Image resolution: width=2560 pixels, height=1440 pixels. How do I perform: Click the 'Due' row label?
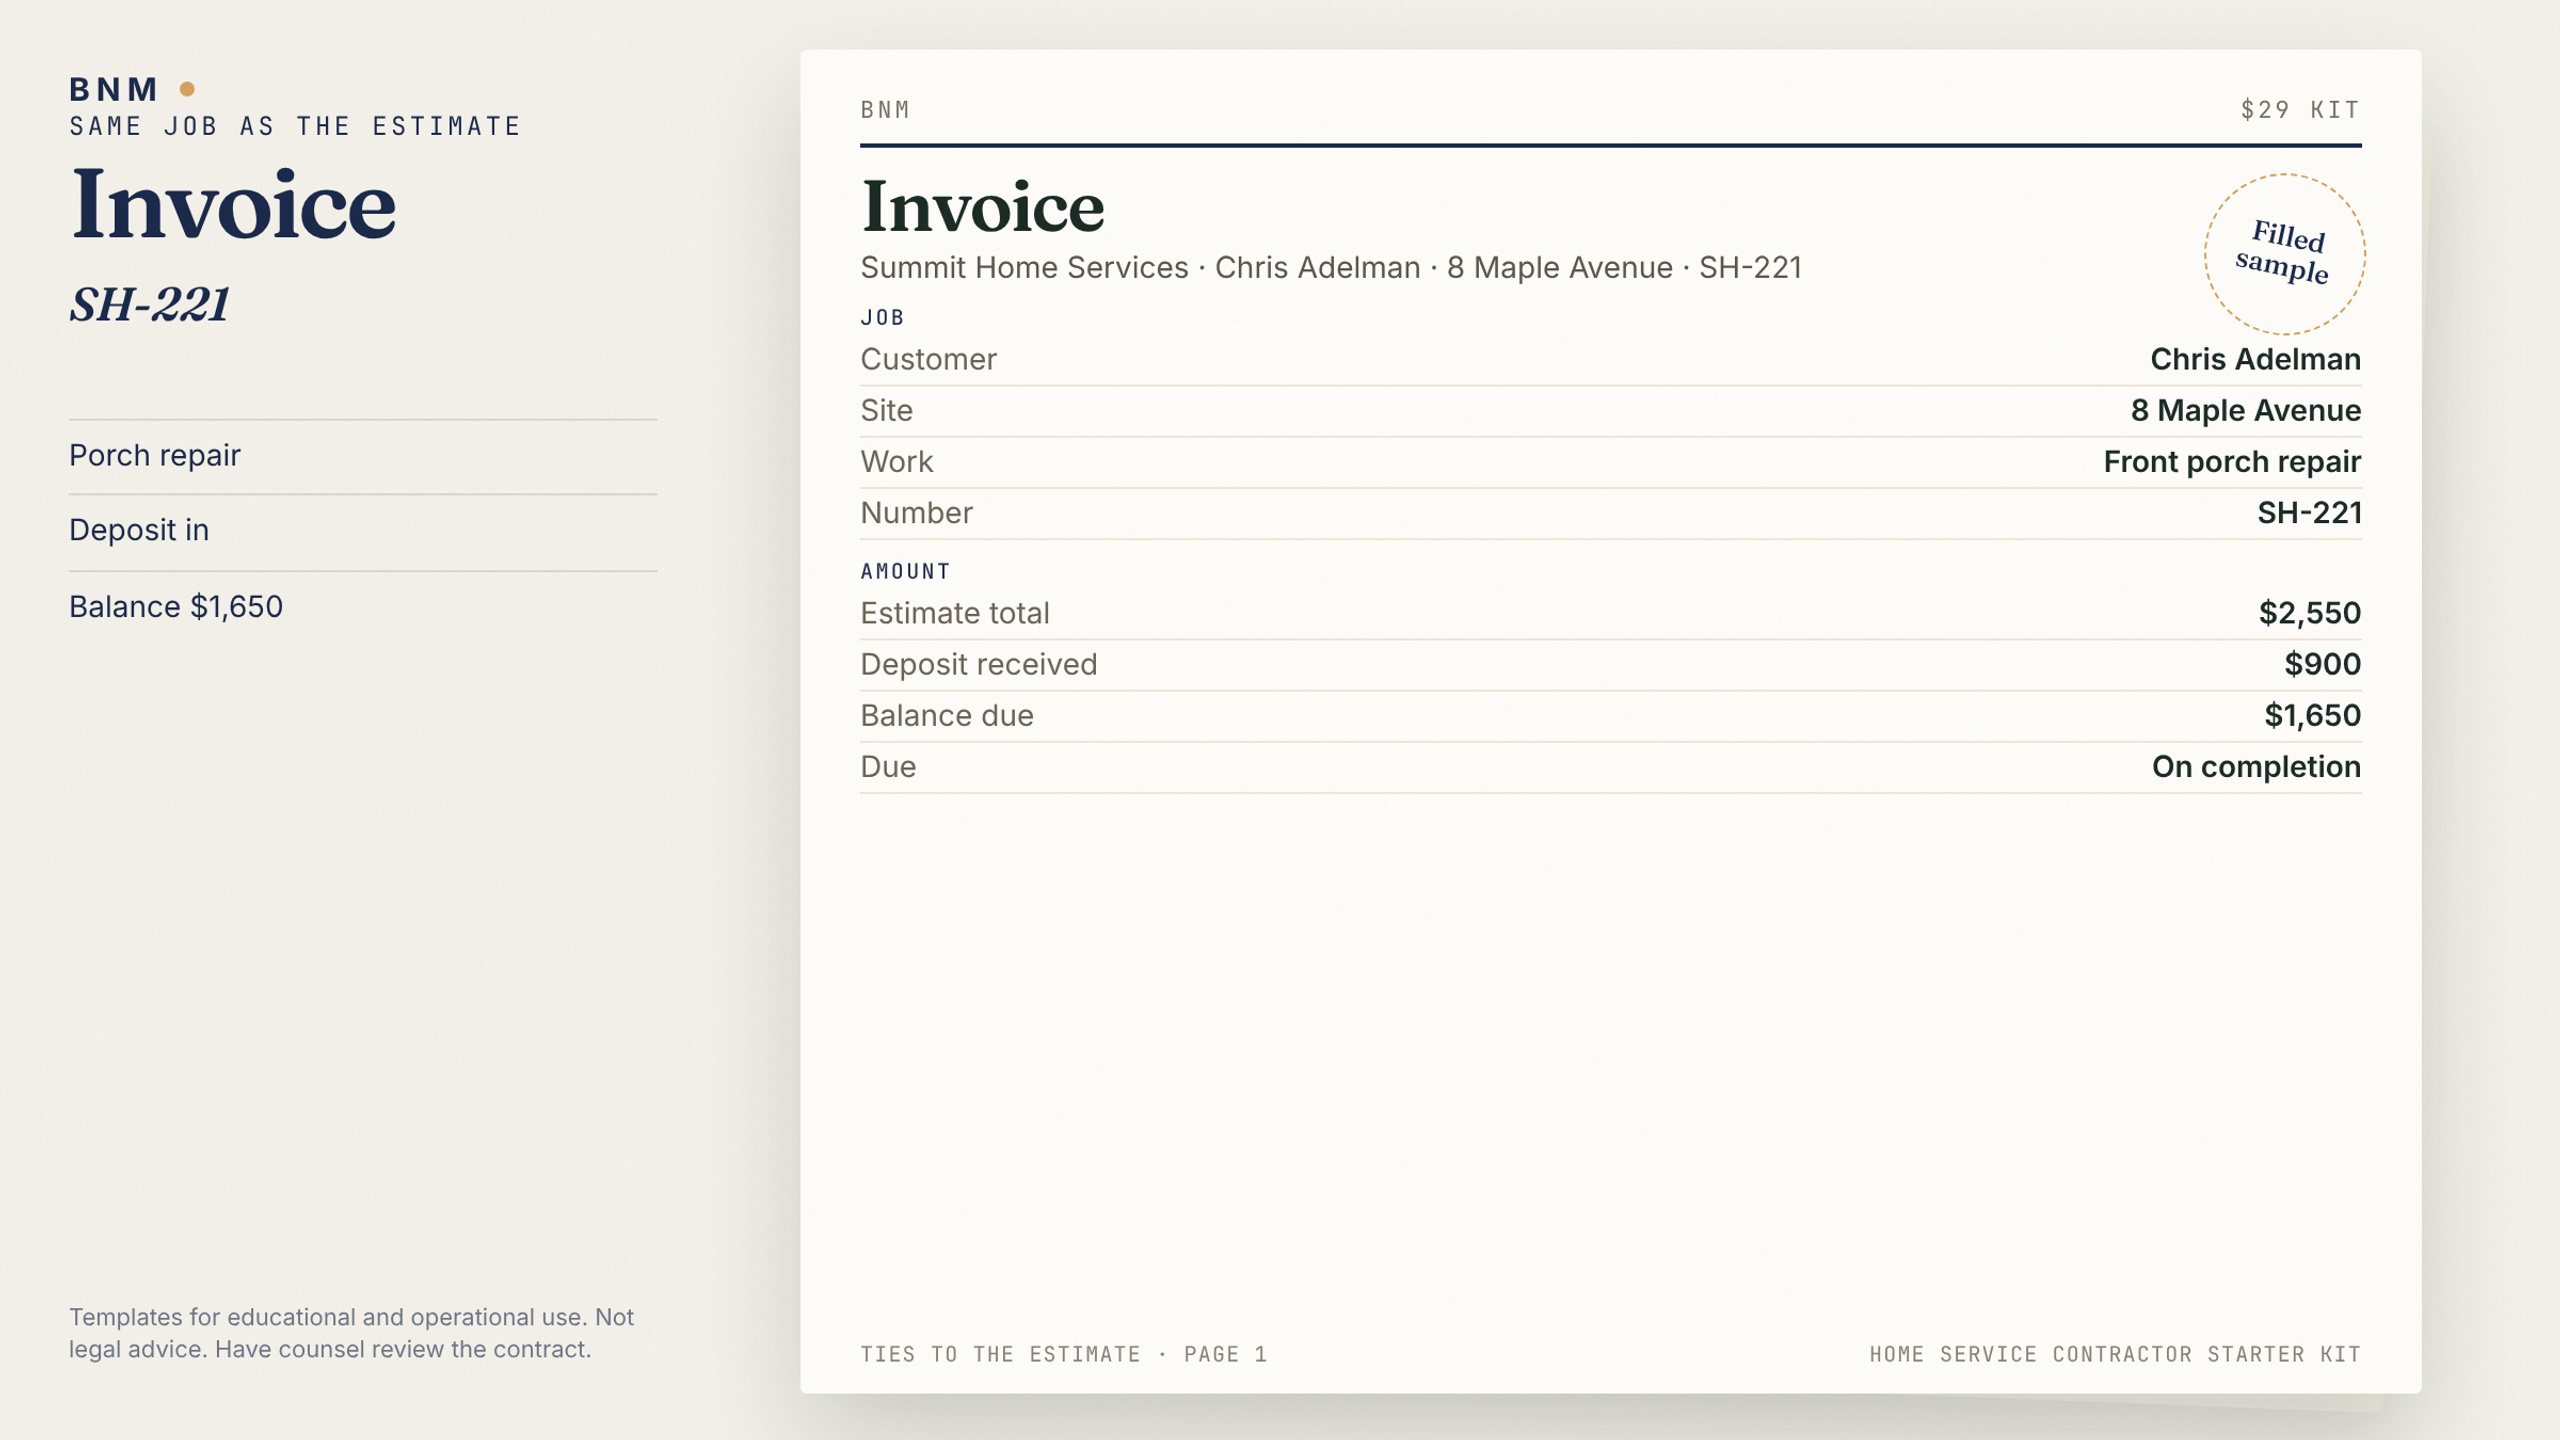click(x=888, y=766)
